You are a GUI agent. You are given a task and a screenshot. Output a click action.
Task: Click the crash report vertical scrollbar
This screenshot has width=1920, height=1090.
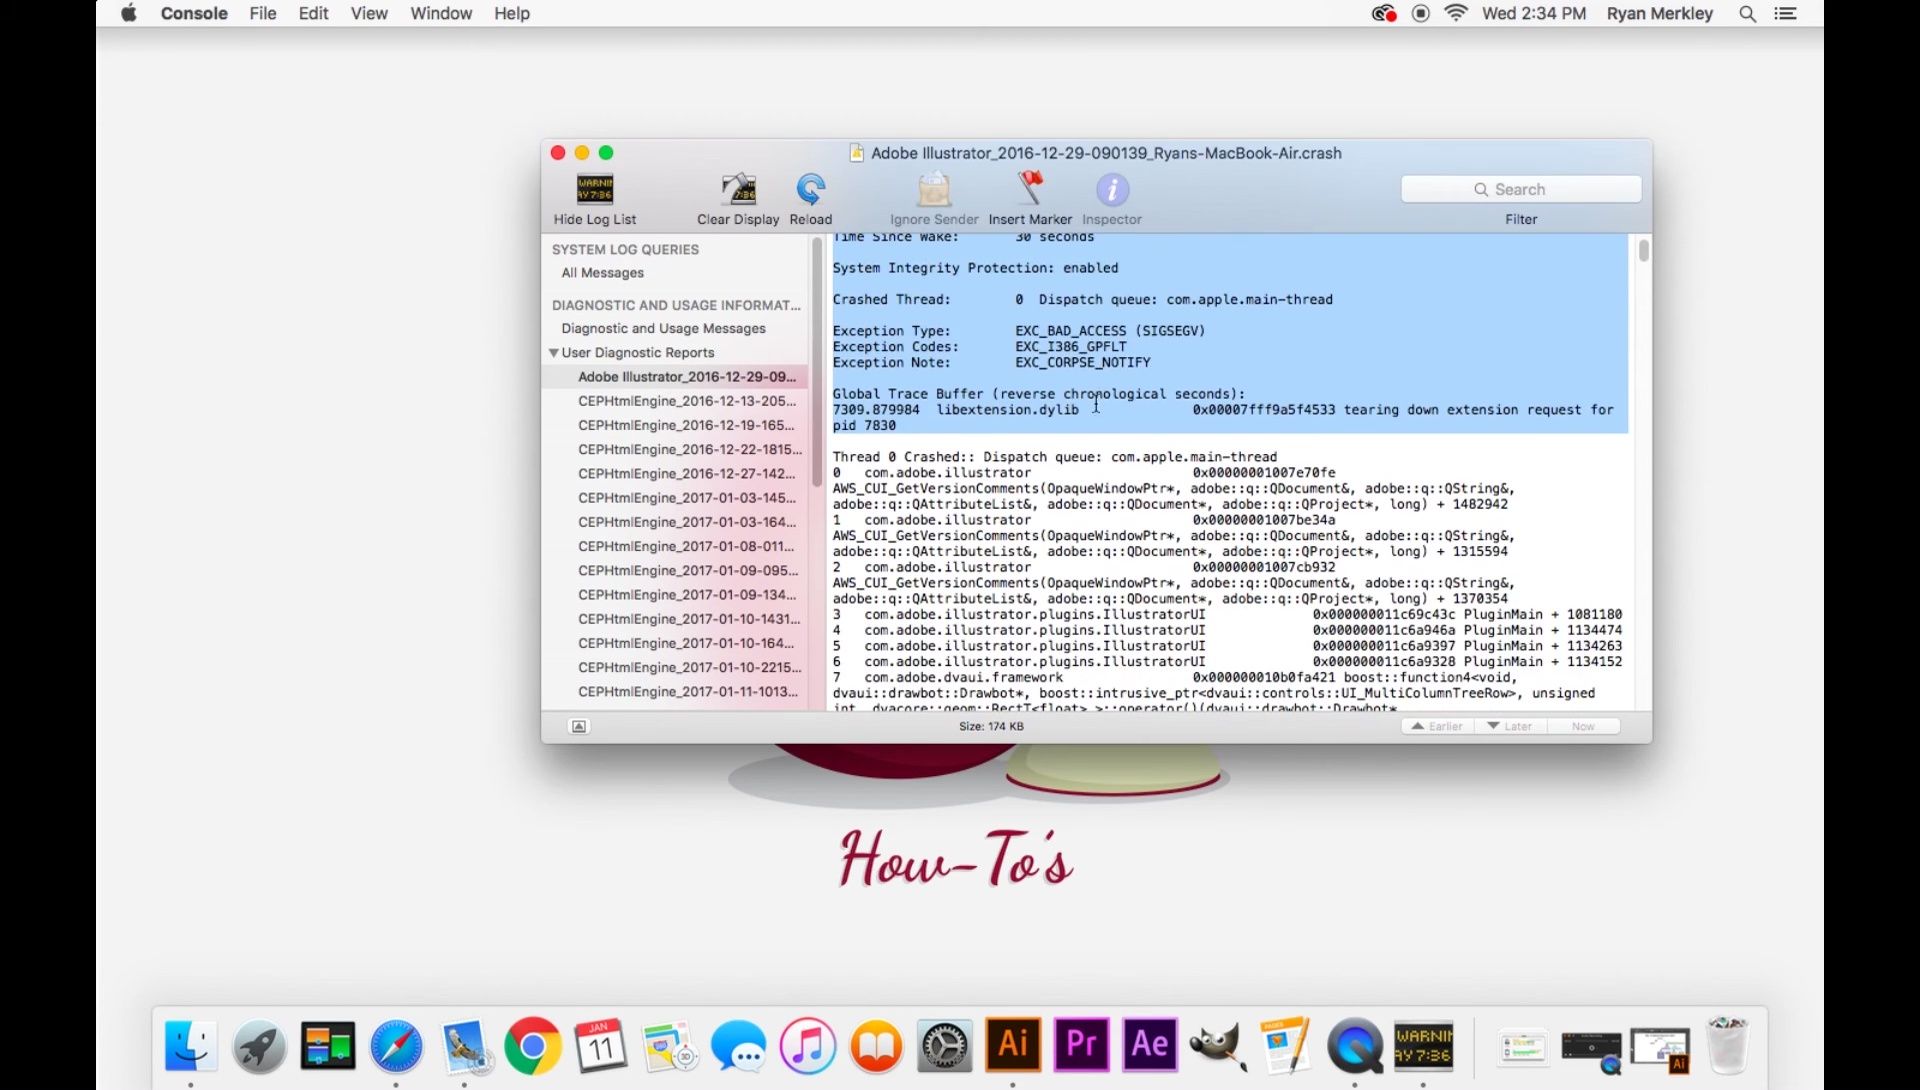point(1643,250)
